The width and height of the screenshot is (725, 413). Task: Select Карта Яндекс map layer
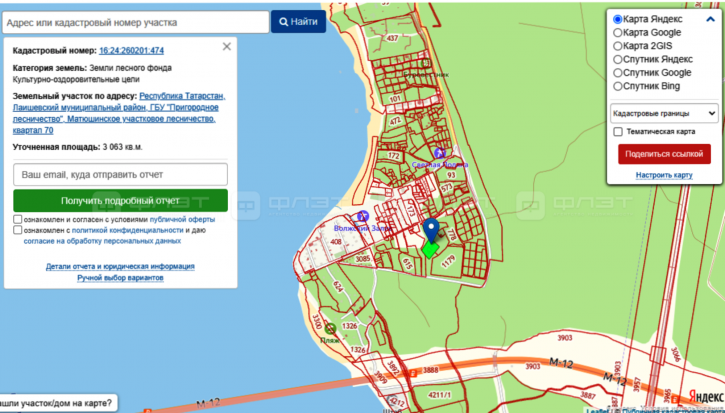point(617,19)
